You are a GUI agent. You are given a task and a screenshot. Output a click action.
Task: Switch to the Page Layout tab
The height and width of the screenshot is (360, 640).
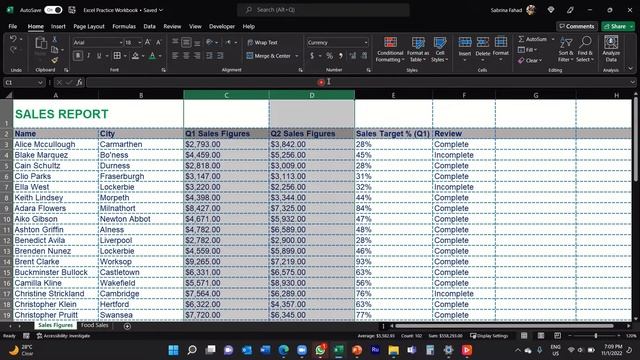(x=89, y=27)
